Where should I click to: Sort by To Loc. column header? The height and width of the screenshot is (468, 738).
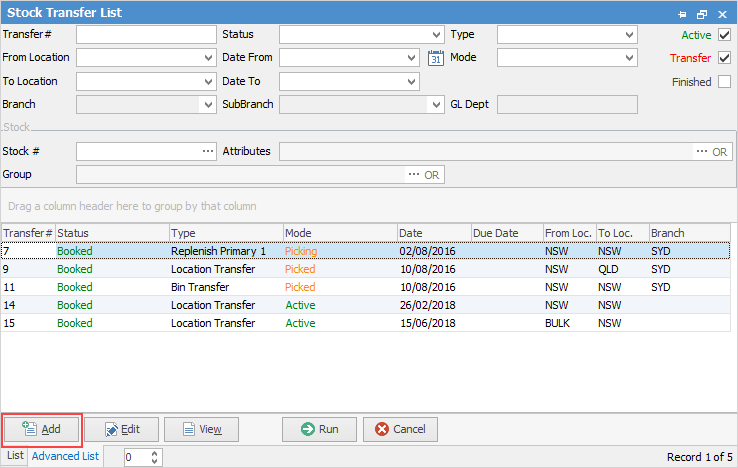(623, 233)
